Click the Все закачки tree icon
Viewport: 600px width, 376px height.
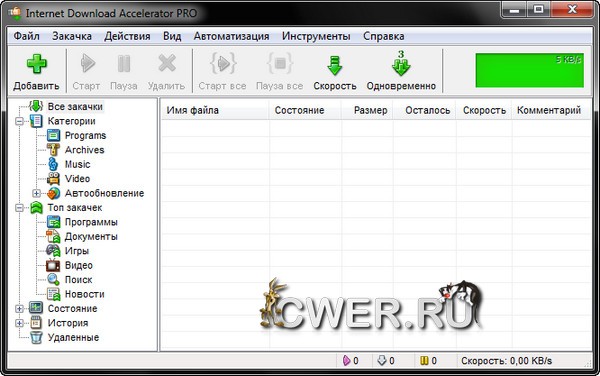pyautogui.click(x=36, y=106)
